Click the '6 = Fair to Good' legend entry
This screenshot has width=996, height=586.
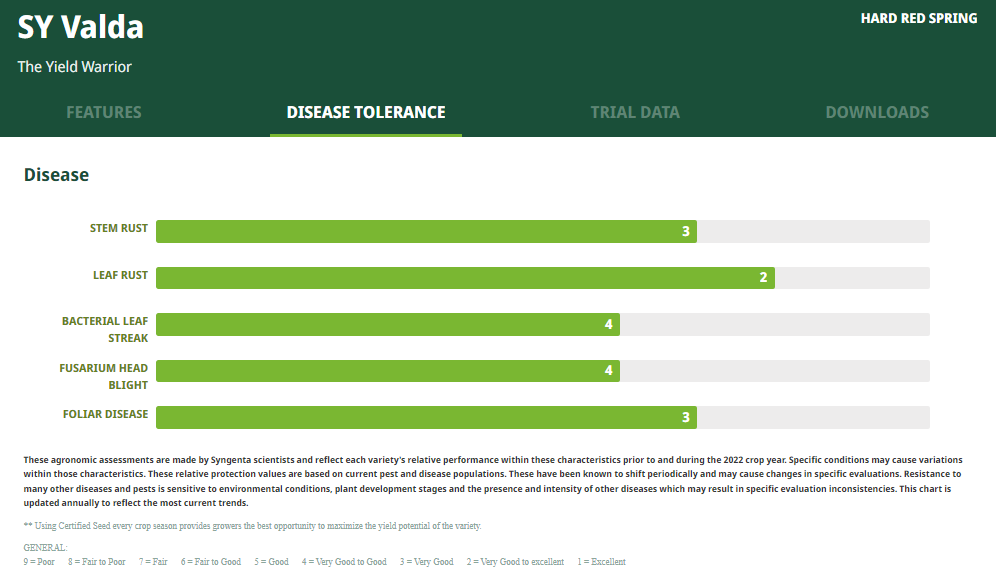211,562
